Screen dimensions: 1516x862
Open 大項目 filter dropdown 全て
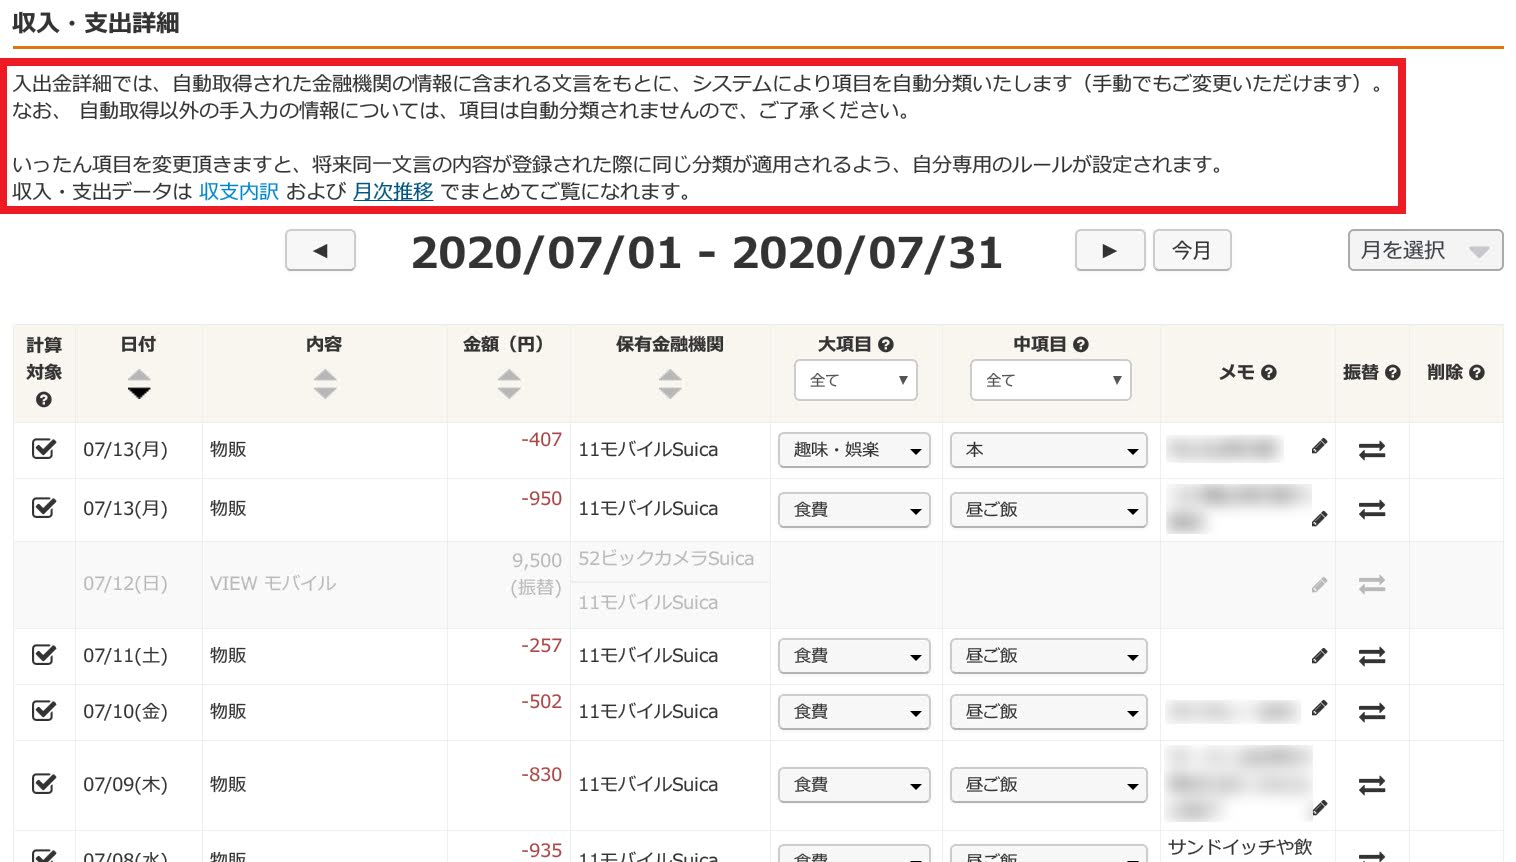click(x=856, y=380)
